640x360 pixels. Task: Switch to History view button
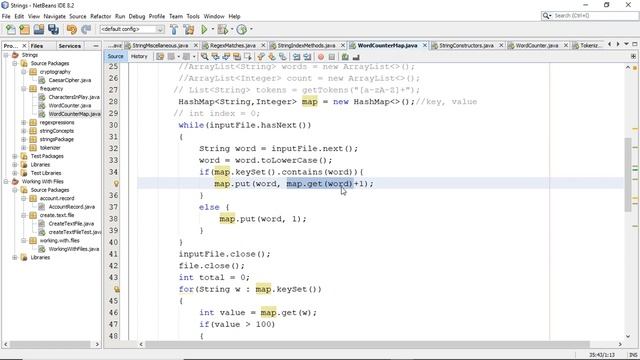(139, 56)
